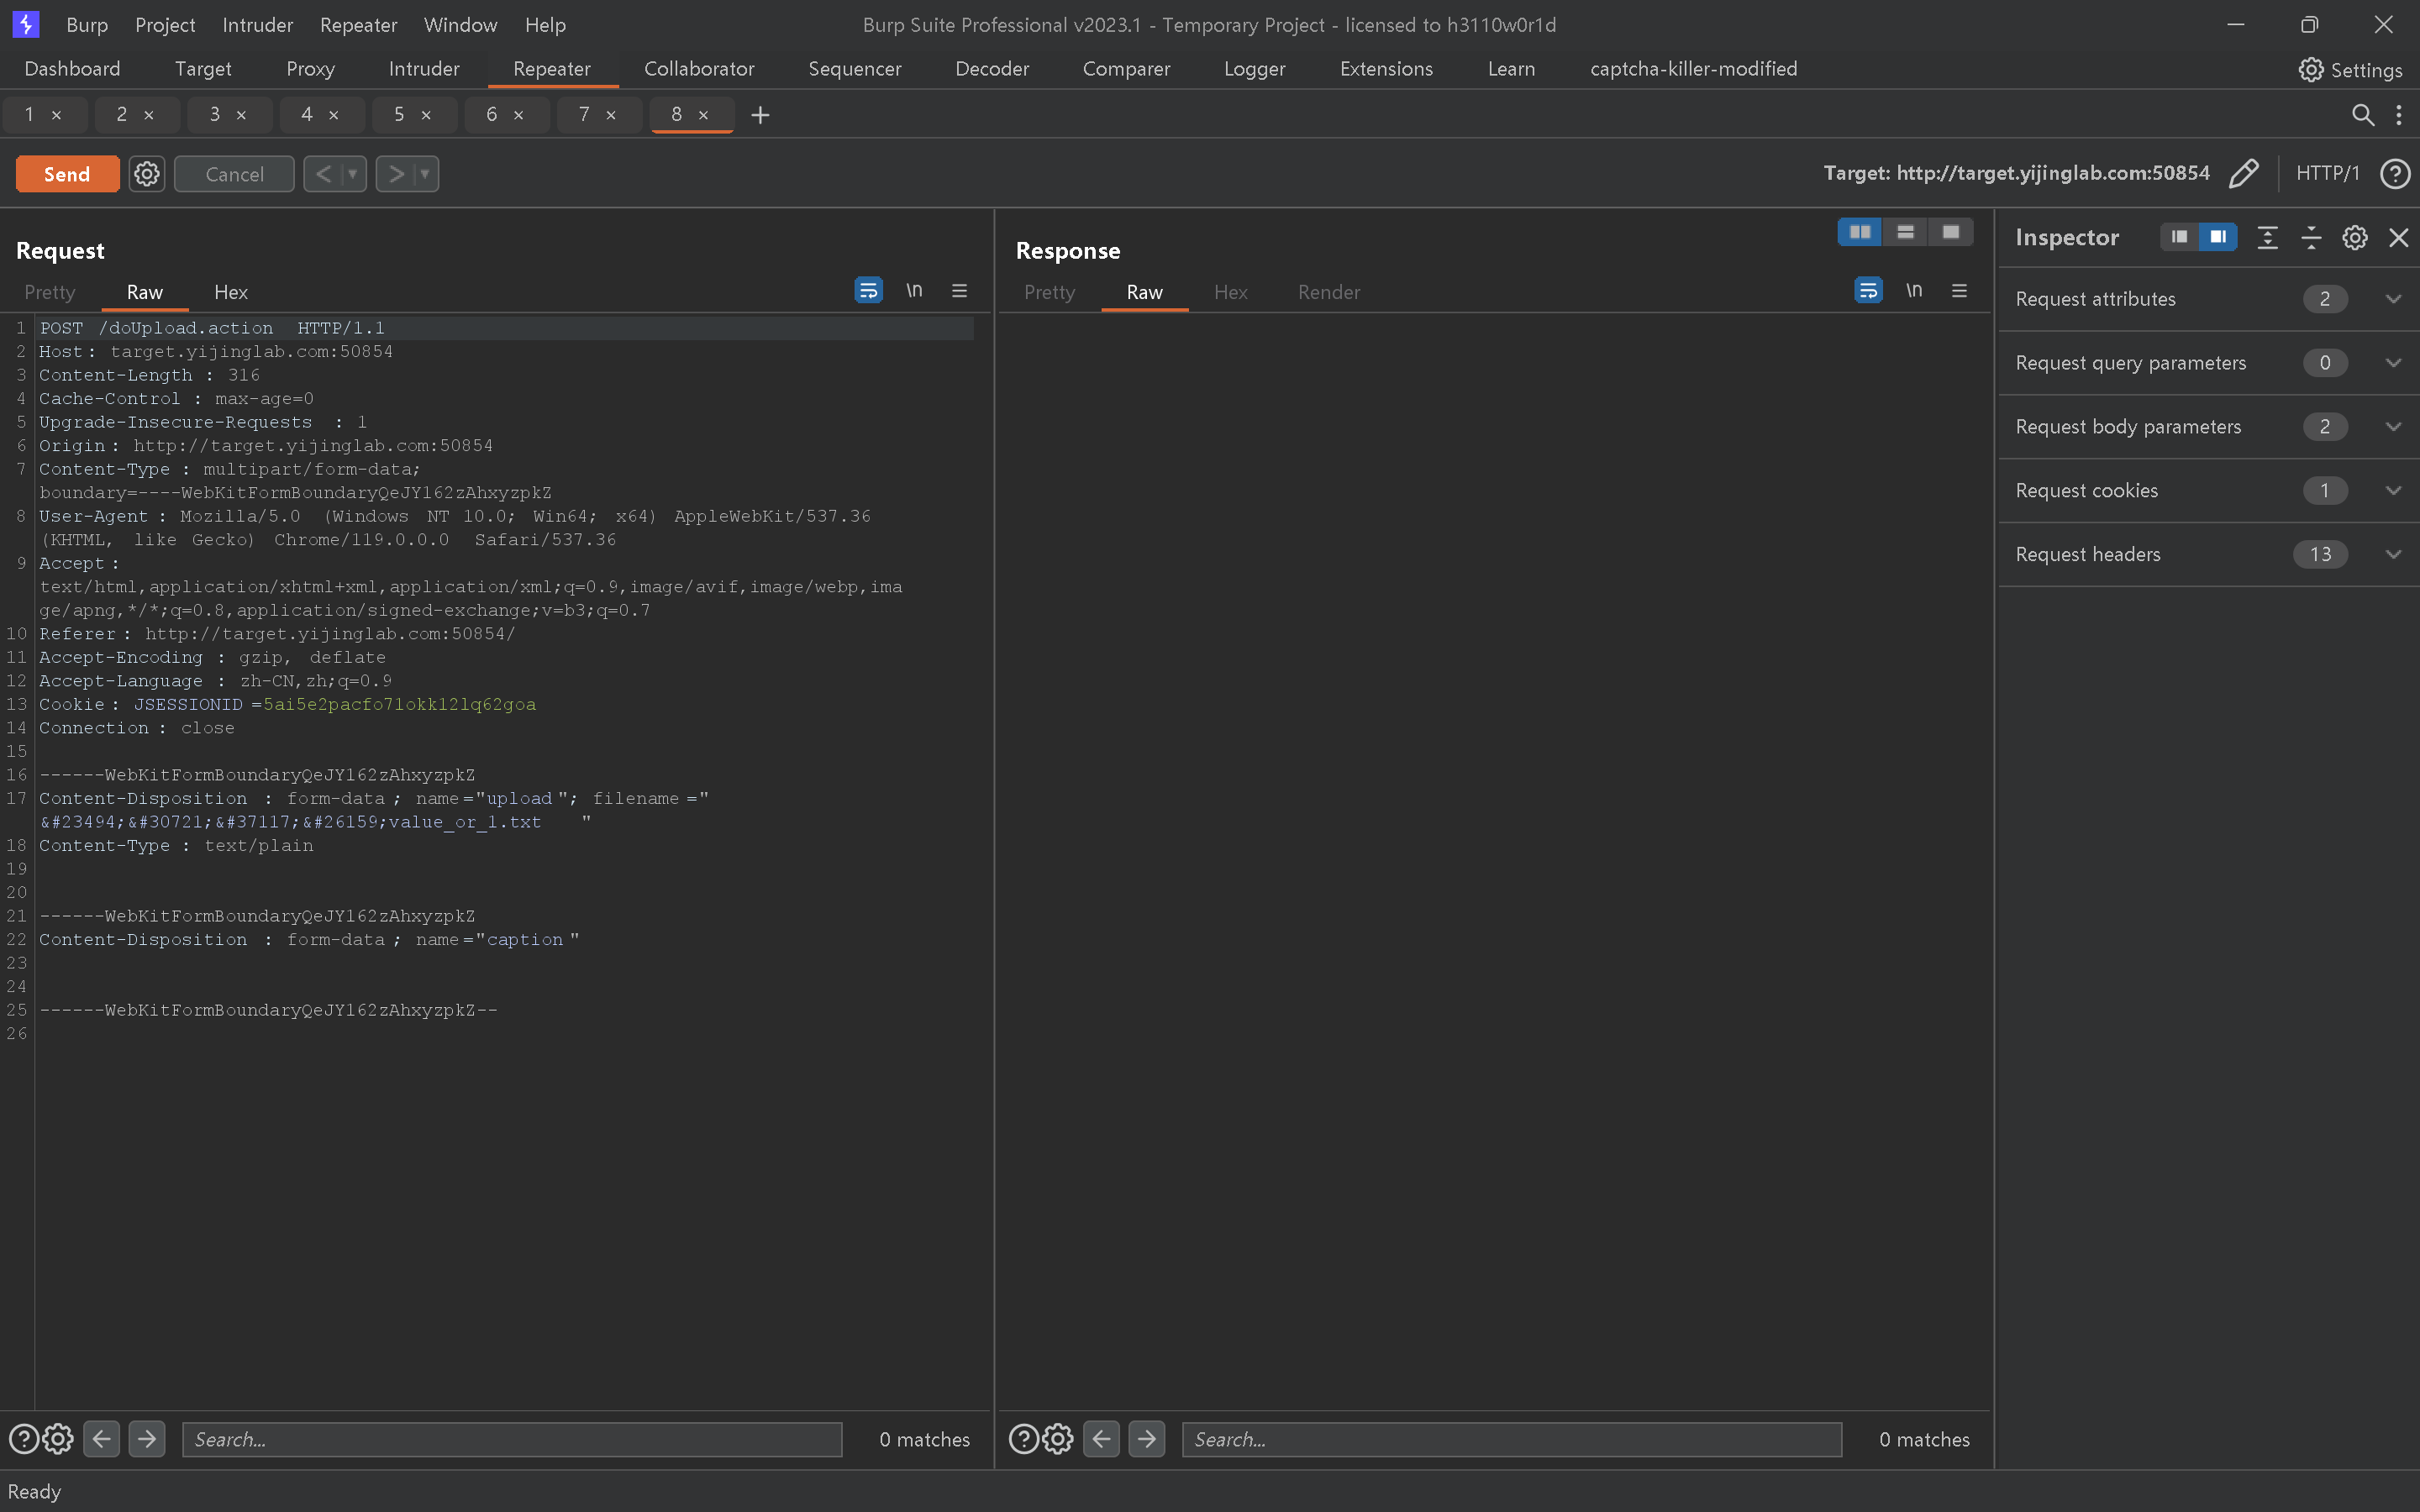Select the Pretty view for Request panel
The width and height of the screenshot is (2420, 1512).
pyautogui.click(x=49, y=291)
